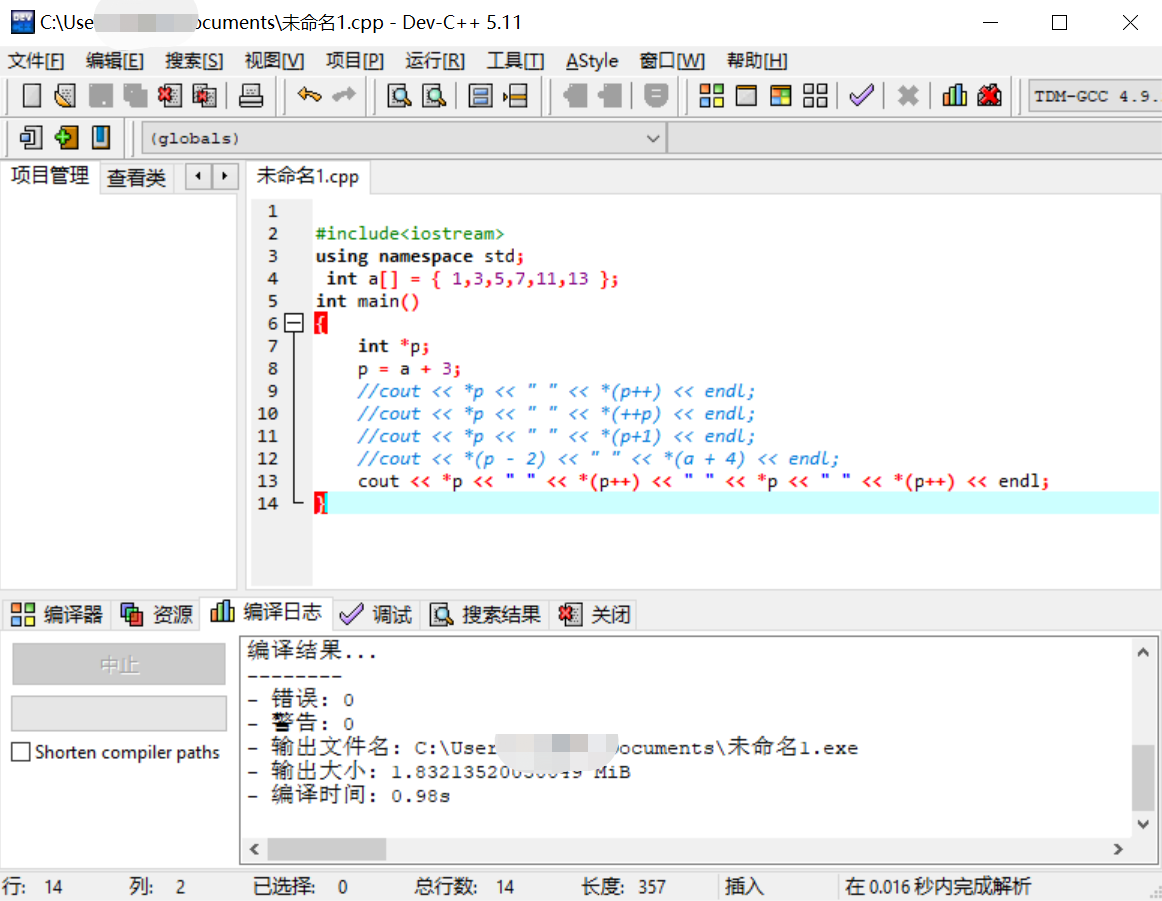The width and height of the screenshot is (1162, 901).
Task: Run the program using the window icon
Action: point(746,96)
